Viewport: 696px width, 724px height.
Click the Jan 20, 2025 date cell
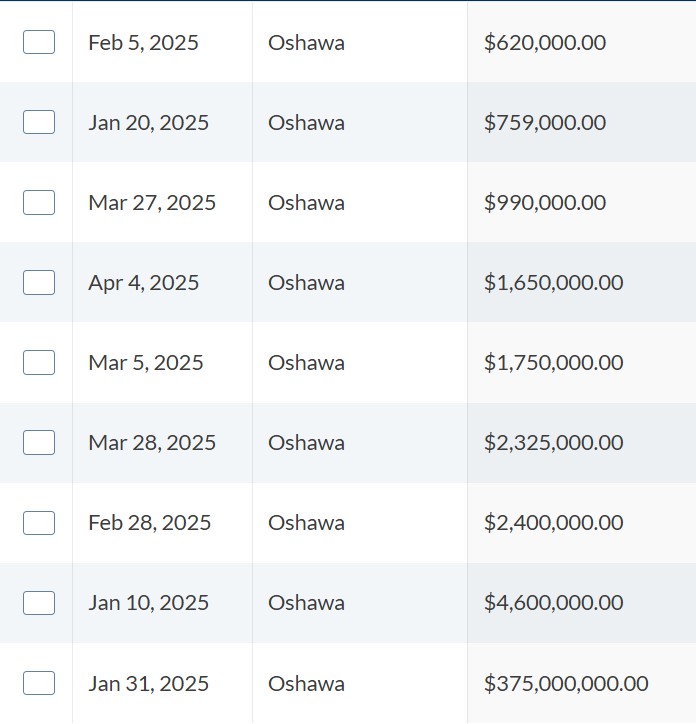[148, 123]
